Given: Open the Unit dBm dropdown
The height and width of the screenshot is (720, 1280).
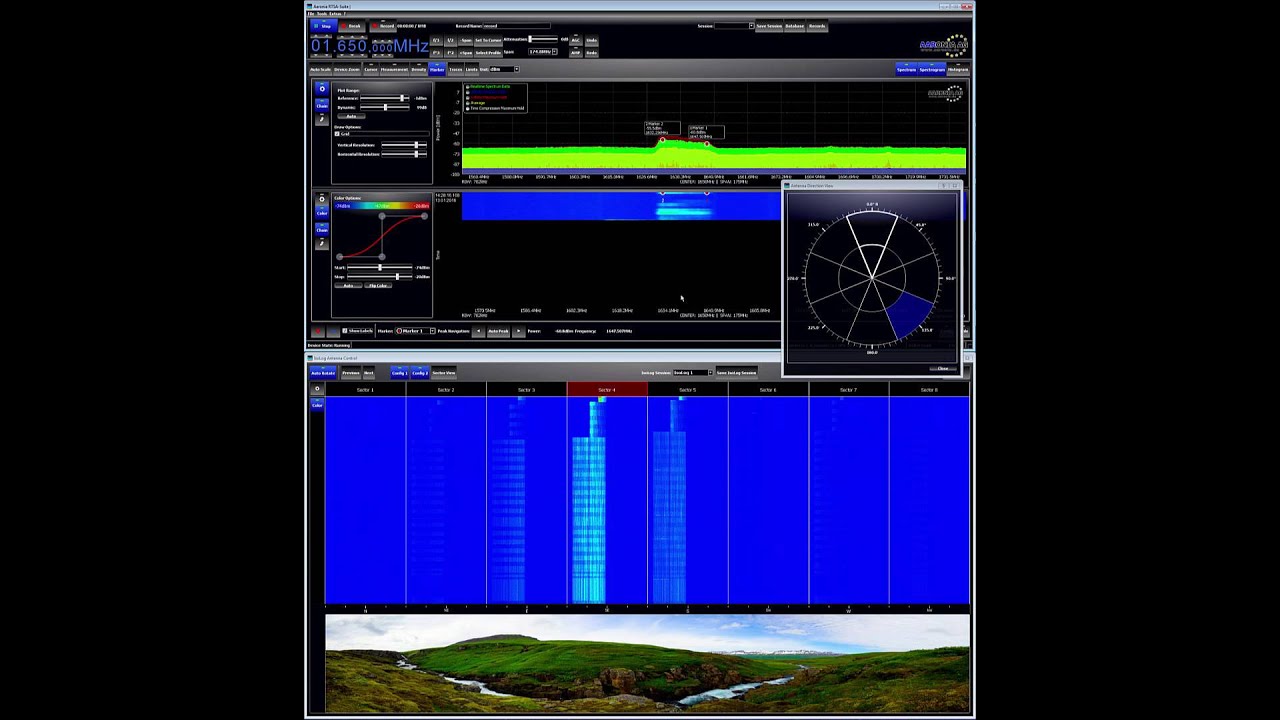Looking at the screenshot, I should [x=517, y=69].
